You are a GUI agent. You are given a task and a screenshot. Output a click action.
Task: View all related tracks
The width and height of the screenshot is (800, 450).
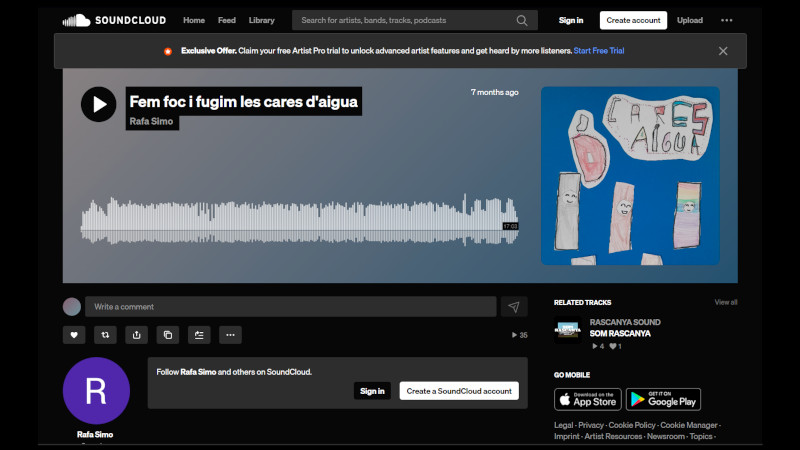point(726,303)
